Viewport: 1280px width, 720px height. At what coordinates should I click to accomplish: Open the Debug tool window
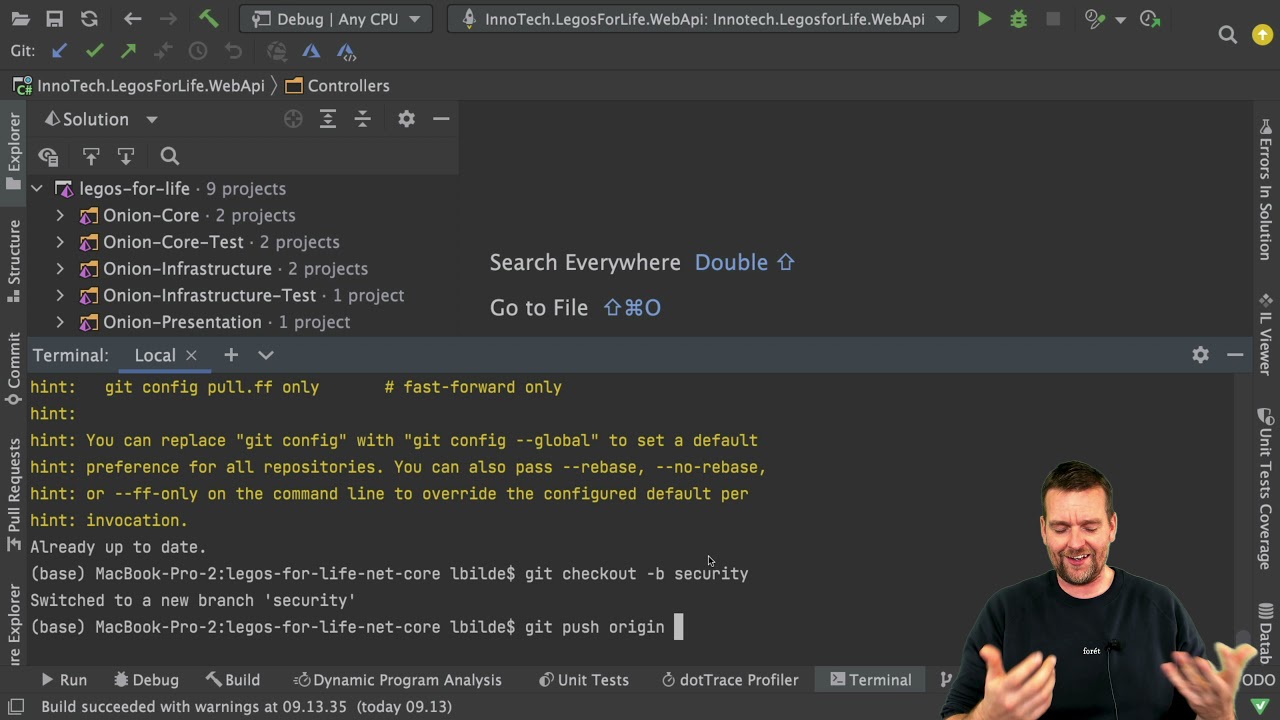tap(146, 680)
